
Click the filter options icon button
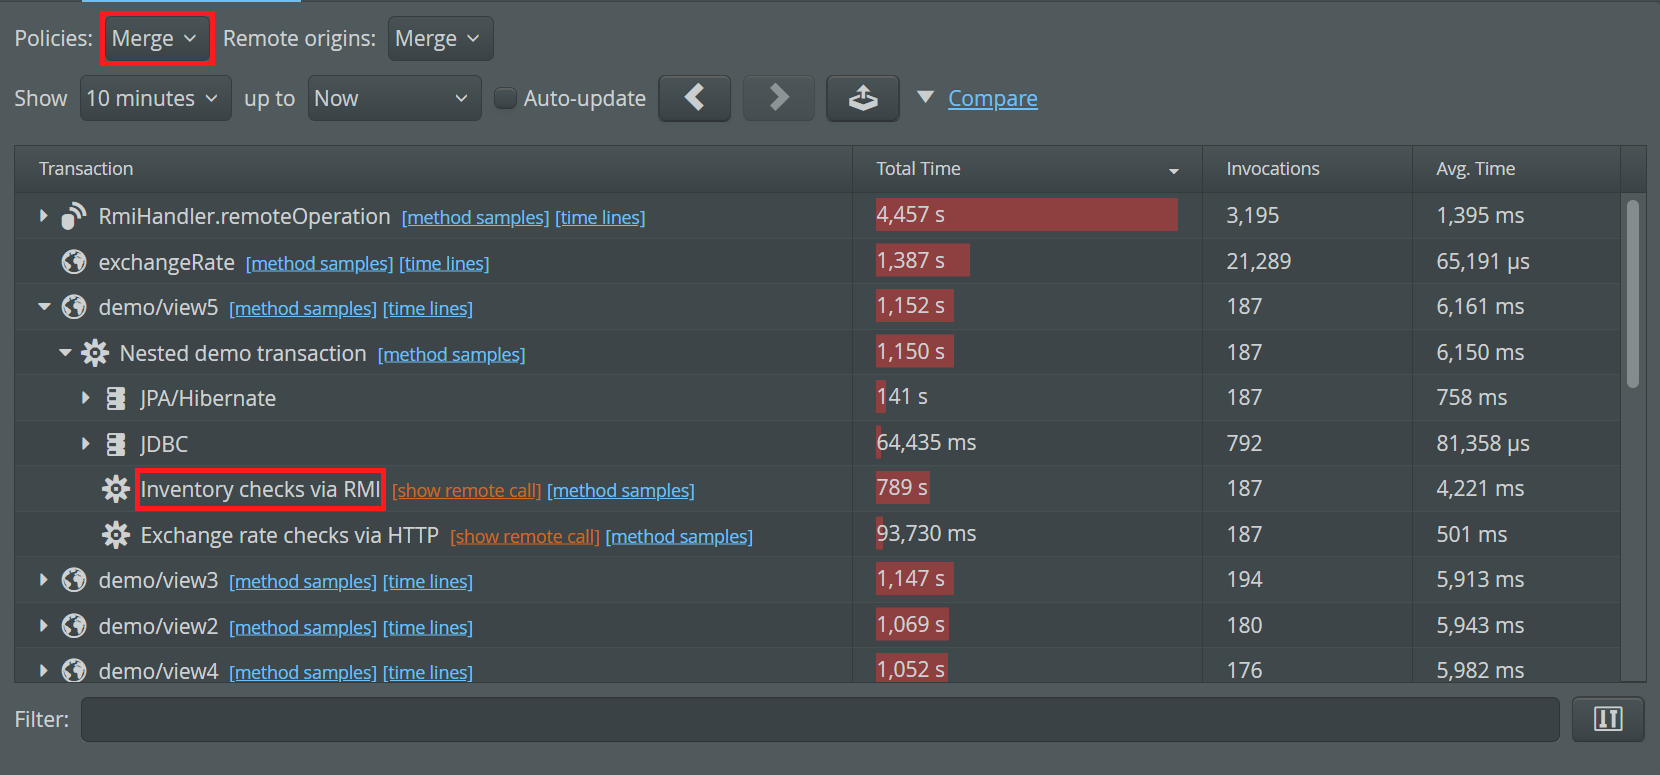coord(1607,719)
